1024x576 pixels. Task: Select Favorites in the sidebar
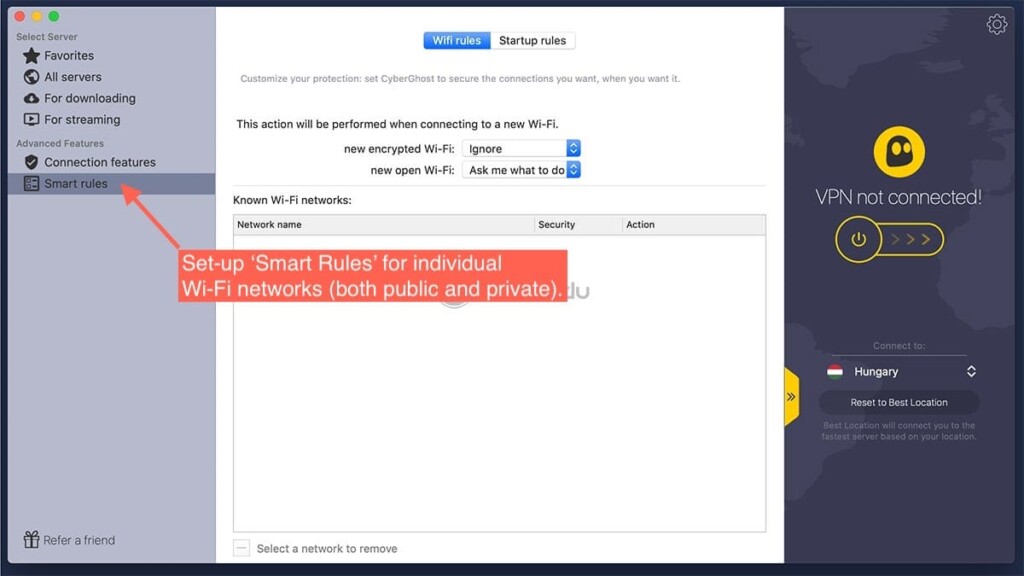coord(111,56)
